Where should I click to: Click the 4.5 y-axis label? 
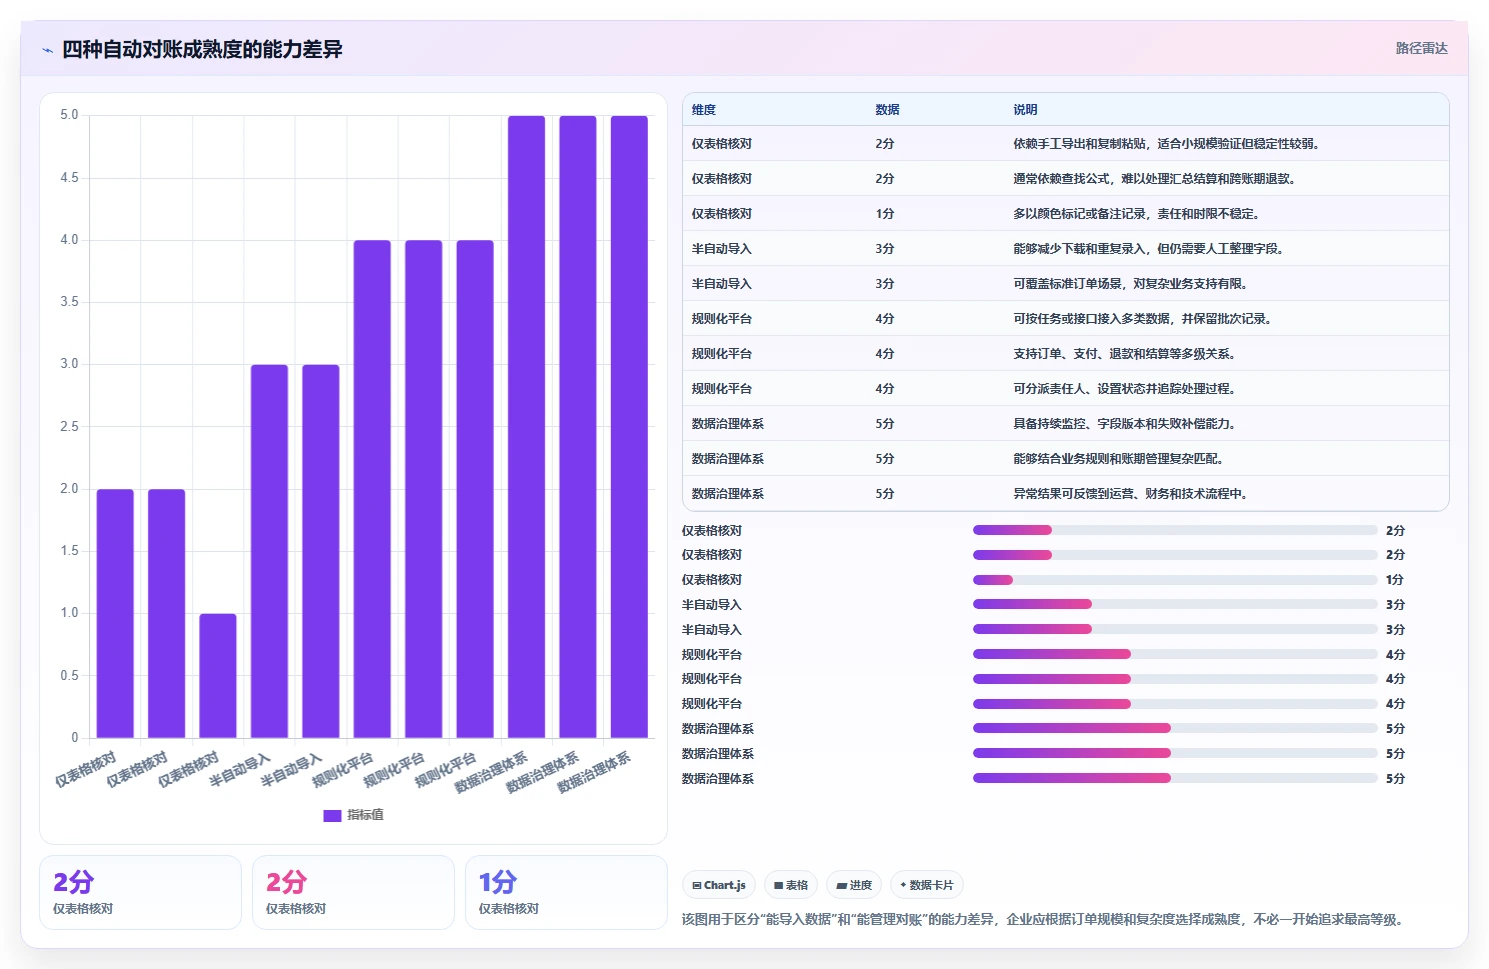[69, 178]
